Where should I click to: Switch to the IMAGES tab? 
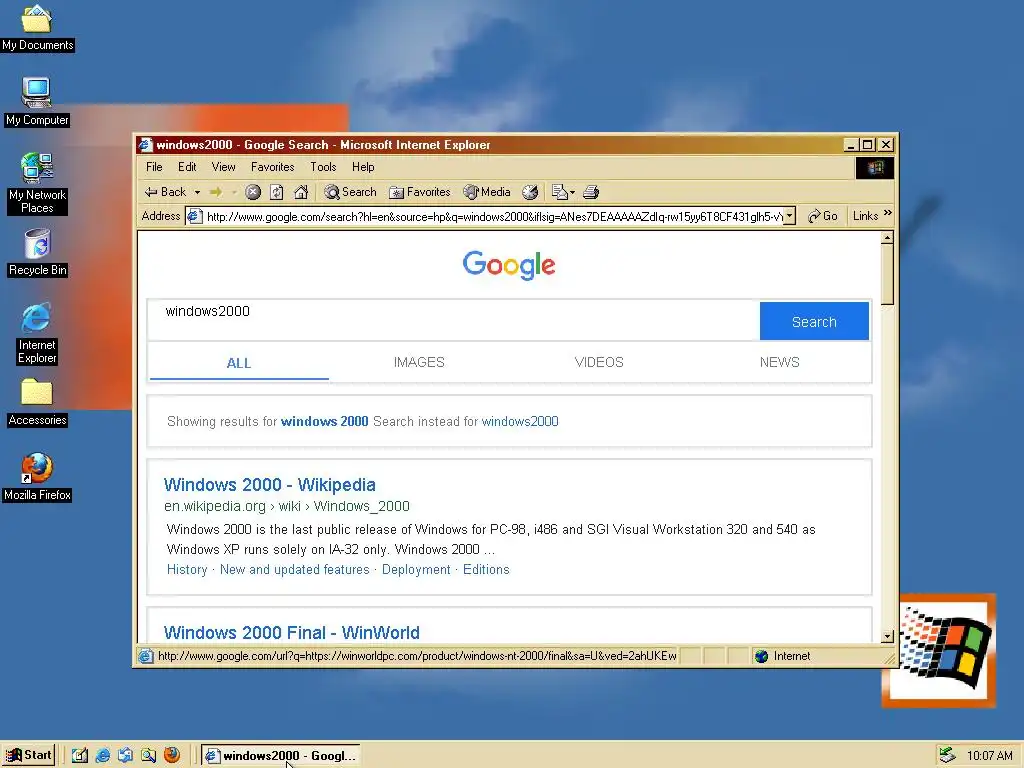[419, 362]
